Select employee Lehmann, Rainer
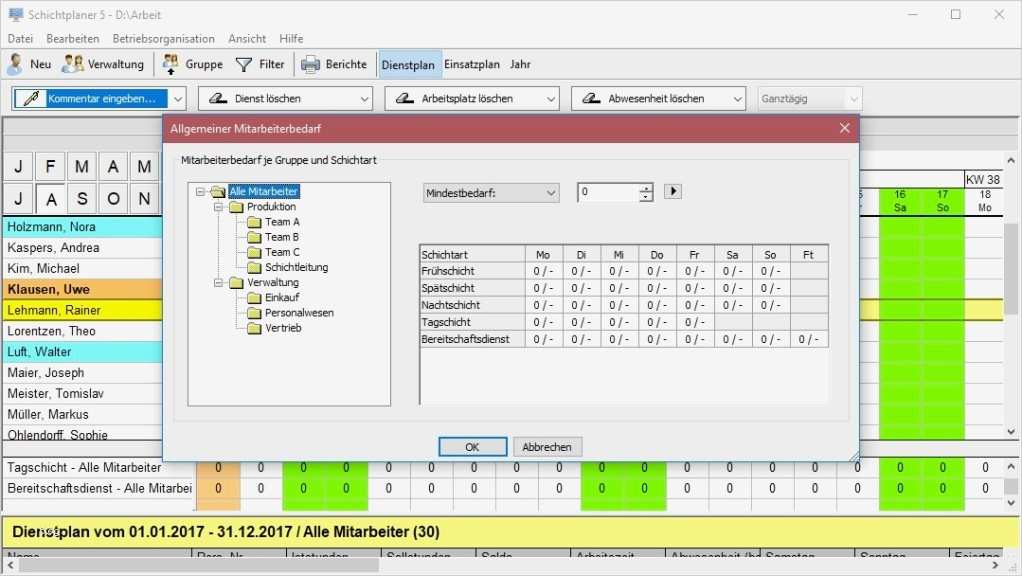Screen dimensions: 1022x576 click(83, 310)
